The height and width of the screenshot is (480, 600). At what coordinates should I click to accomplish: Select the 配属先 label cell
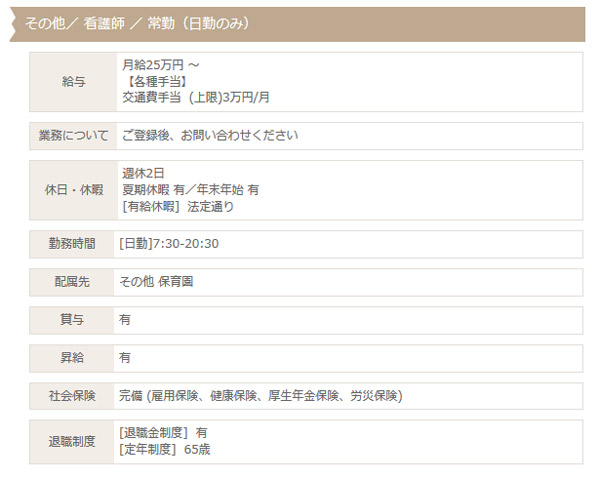72,282
